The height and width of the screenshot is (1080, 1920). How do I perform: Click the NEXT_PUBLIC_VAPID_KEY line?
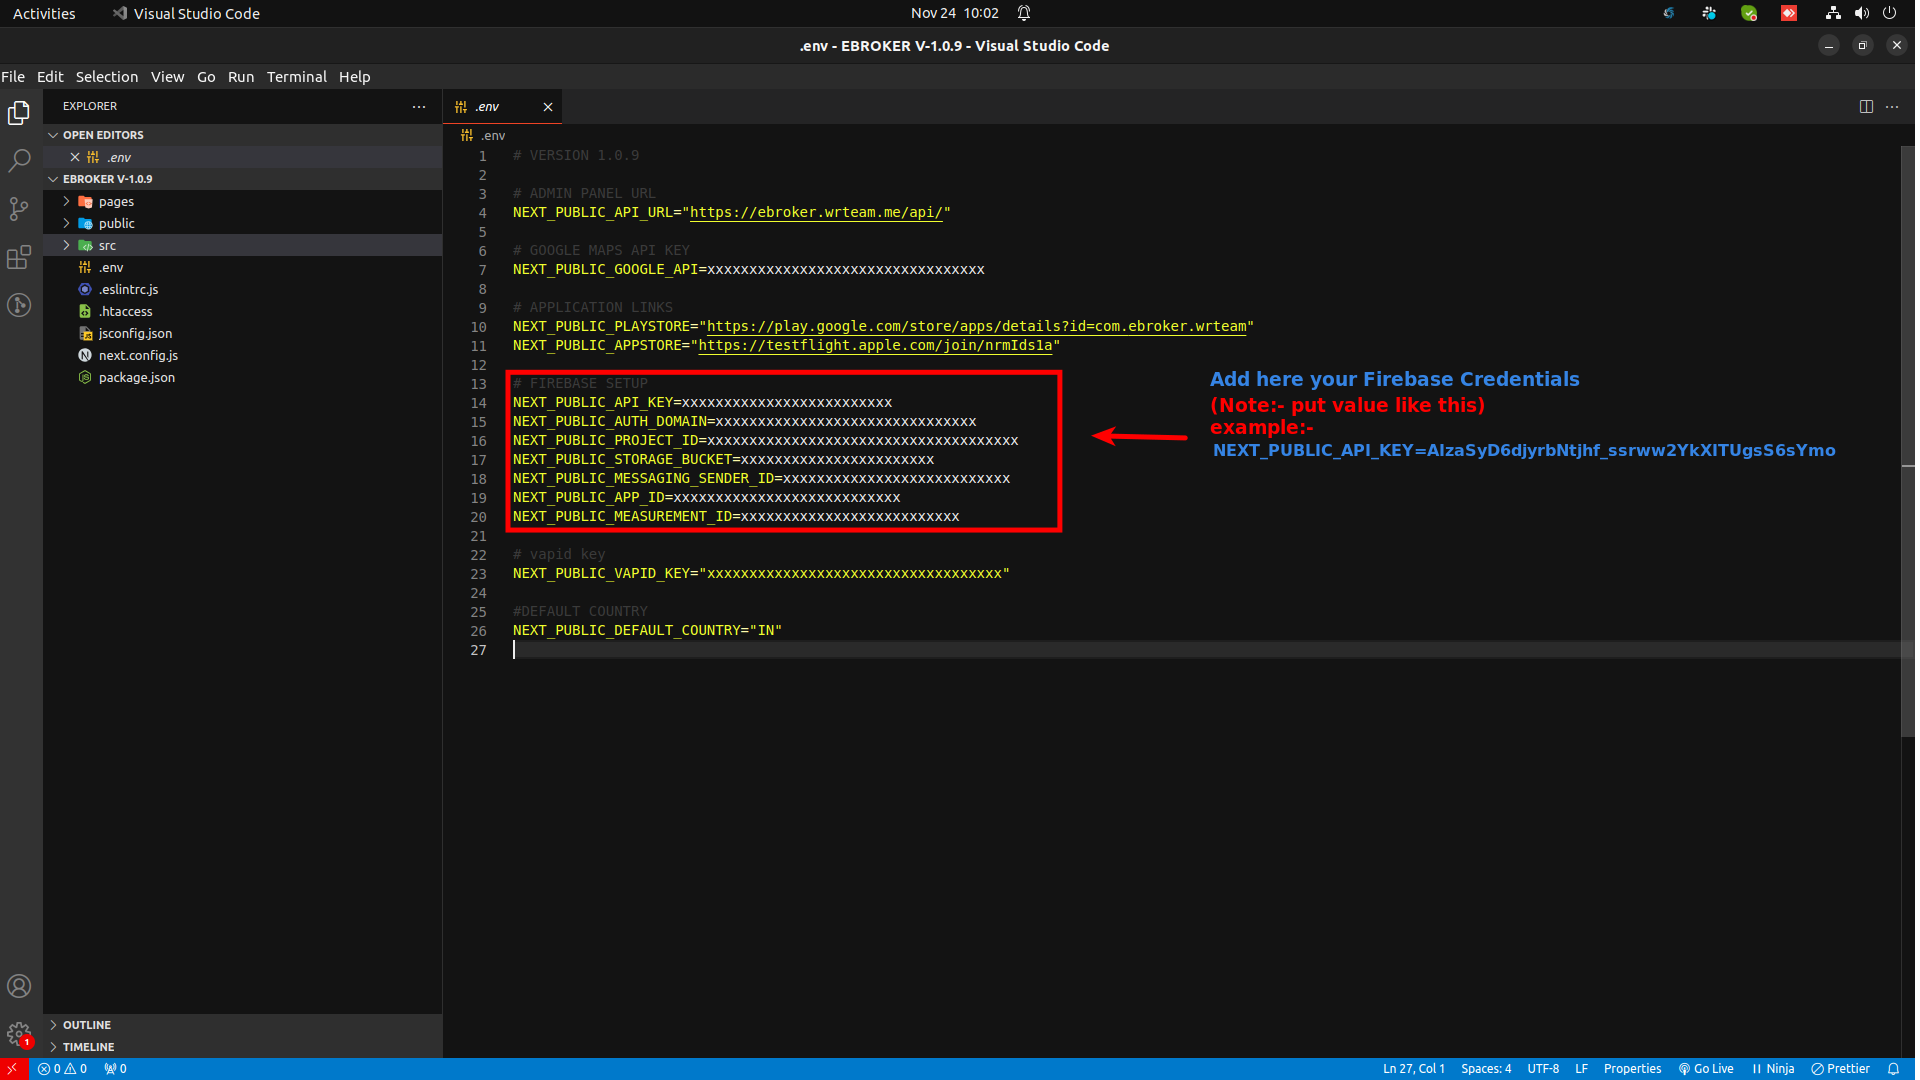761,573
